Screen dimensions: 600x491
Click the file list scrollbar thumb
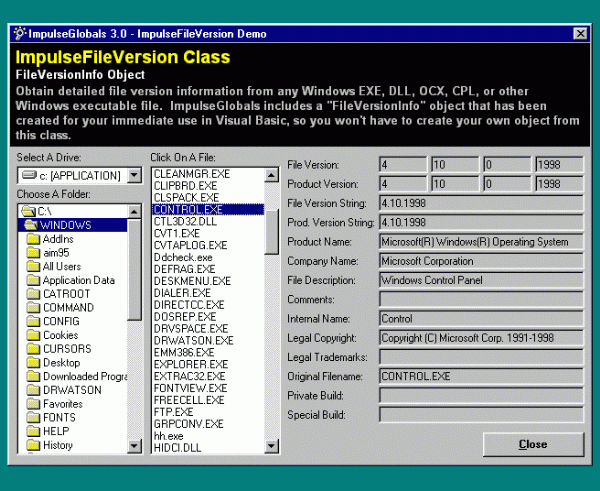271,232
